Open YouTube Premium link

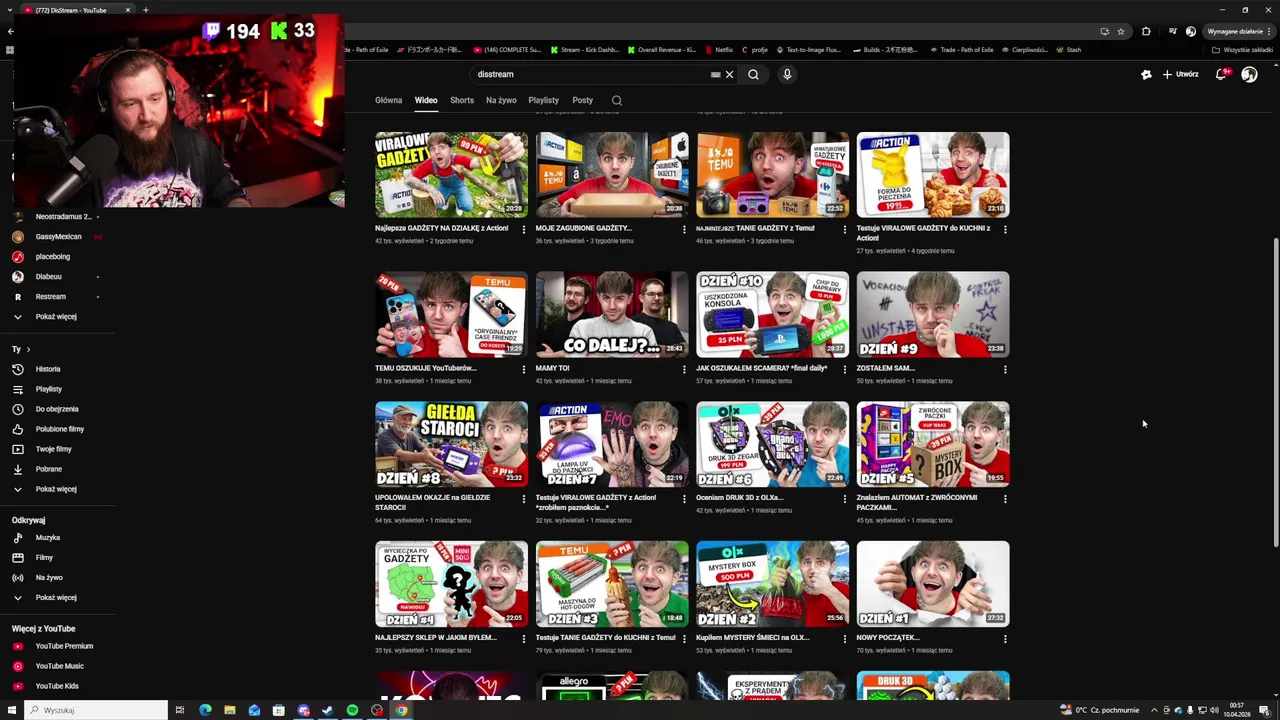coord(64,647)
